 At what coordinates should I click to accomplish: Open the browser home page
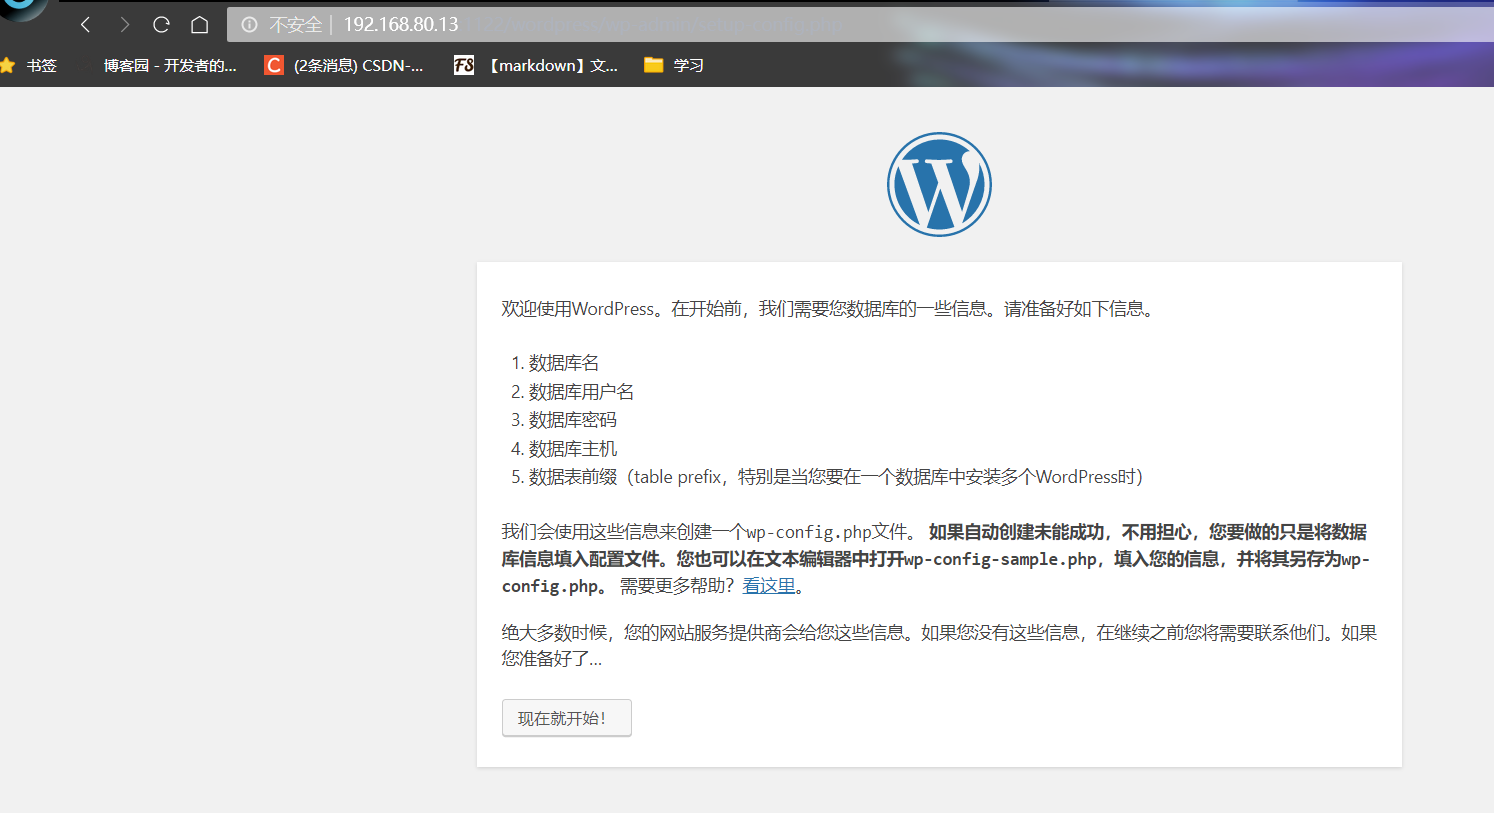click(200, 24)
